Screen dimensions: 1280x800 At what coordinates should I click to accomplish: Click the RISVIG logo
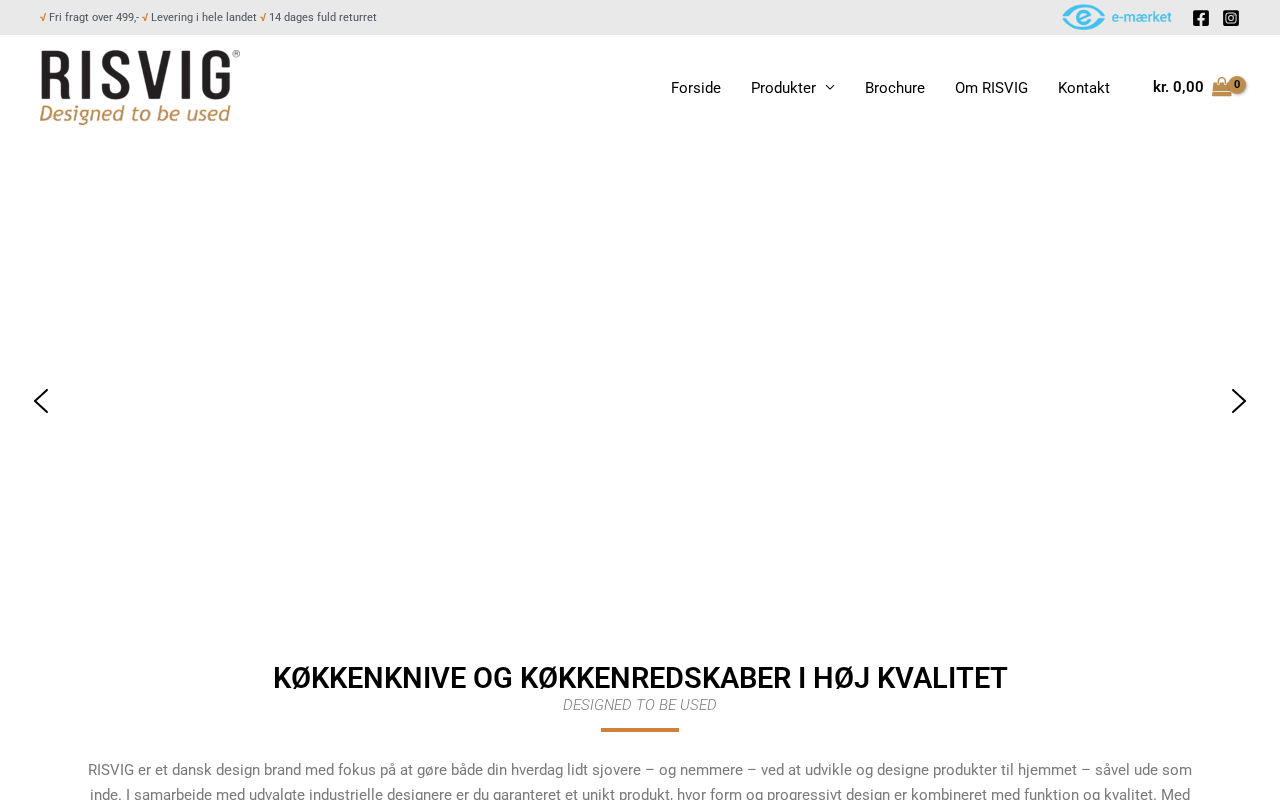coord(140,87)
